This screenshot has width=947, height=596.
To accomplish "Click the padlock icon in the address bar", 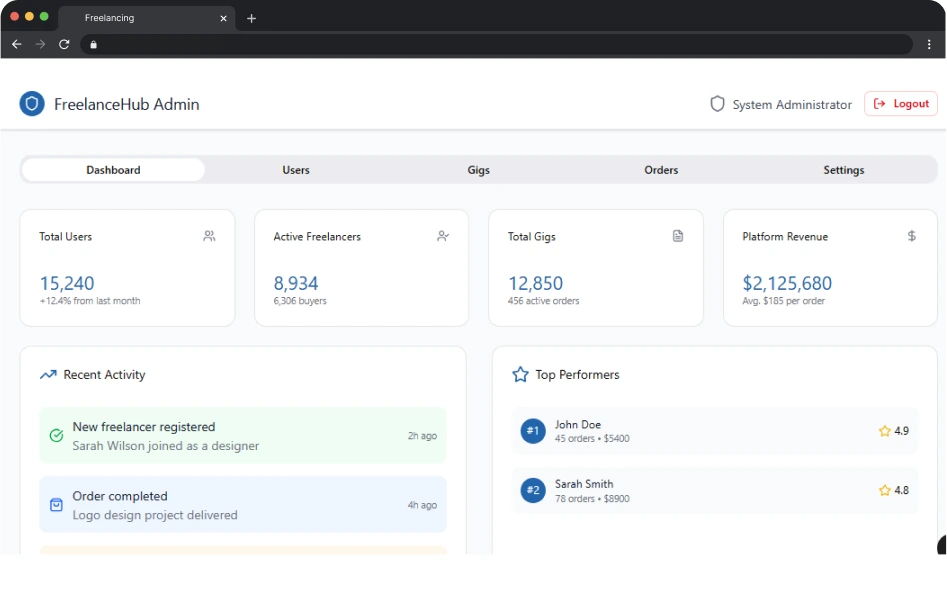I will 94,45.
